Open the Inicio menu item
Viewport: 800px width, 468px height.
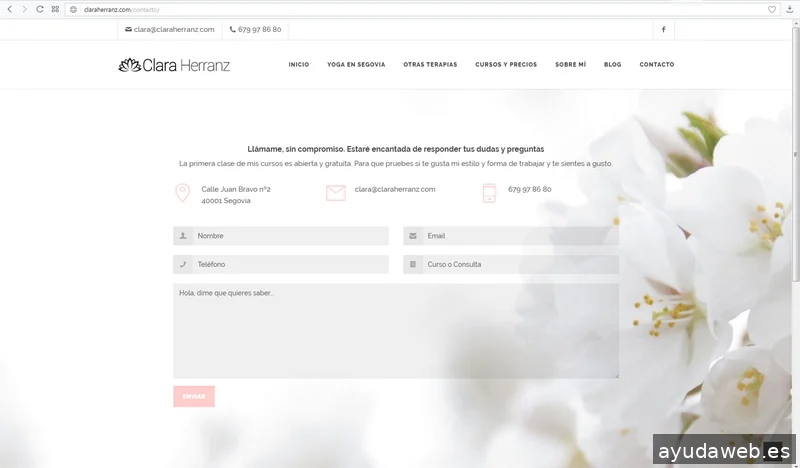coord(299,65)
